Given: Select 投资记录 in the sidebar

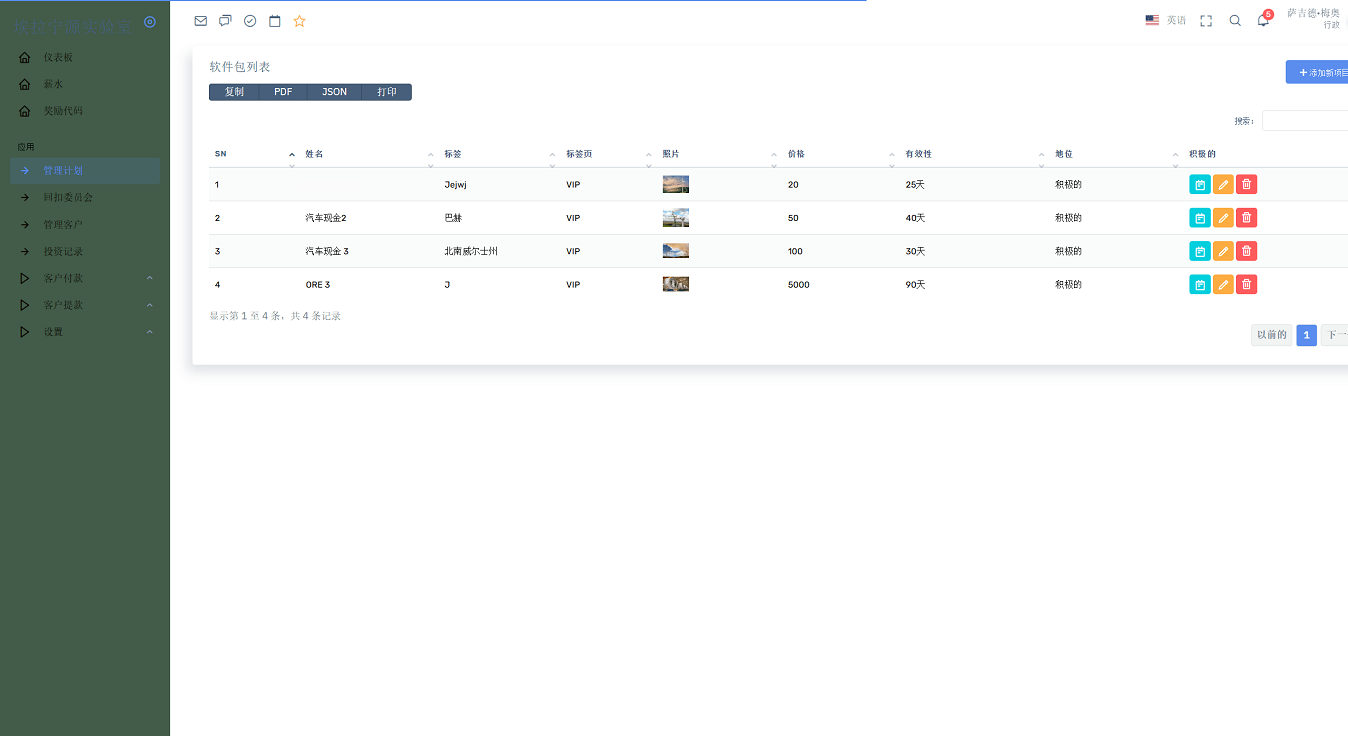Looking at the screenshot, I should click(x=63, y=252).
